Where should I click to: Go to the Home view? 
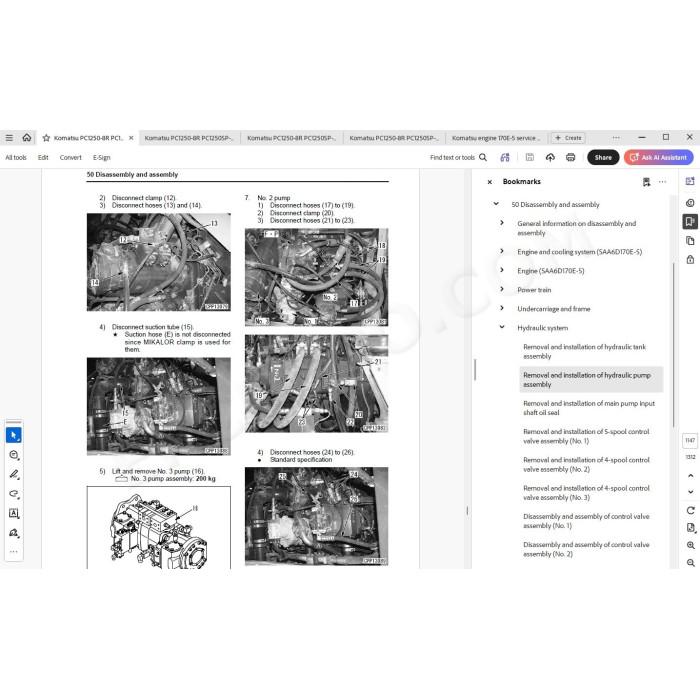[x=27, y=138]
